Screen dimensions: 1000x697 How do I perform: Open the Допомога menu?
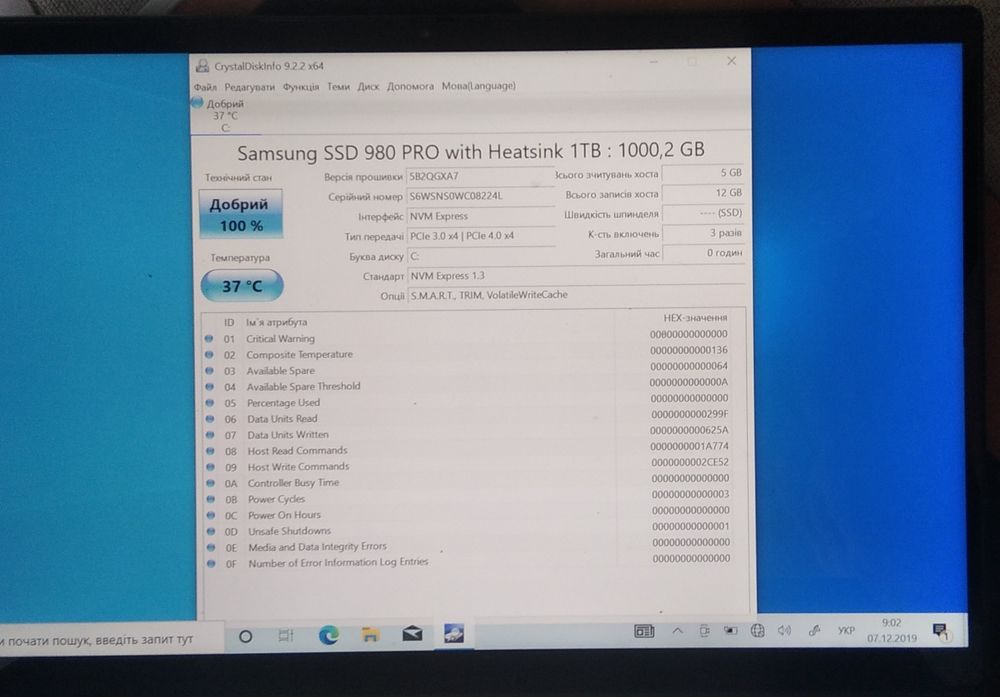(410, 85)
